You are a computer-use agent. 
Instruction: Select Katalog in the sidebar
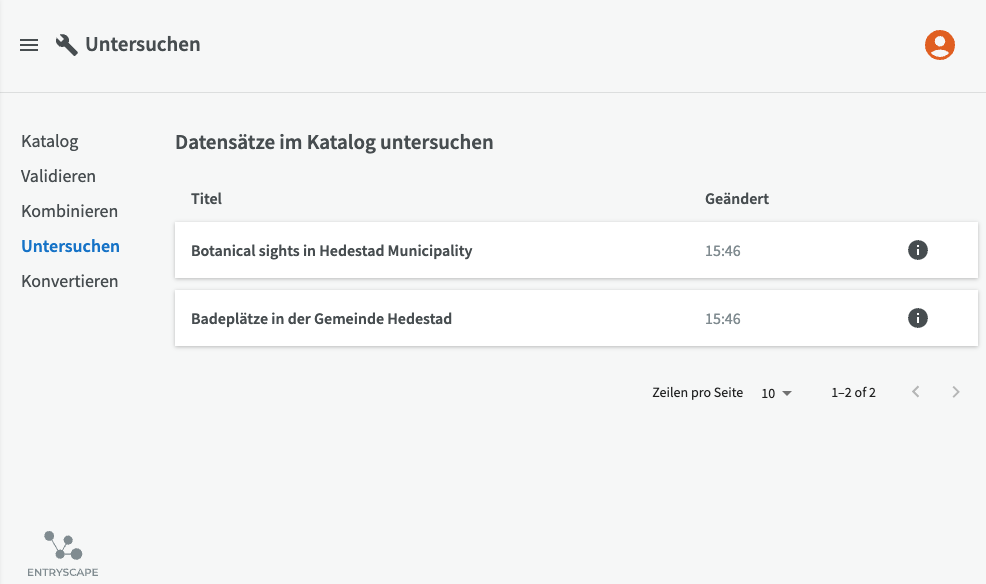tap(50, 141)
